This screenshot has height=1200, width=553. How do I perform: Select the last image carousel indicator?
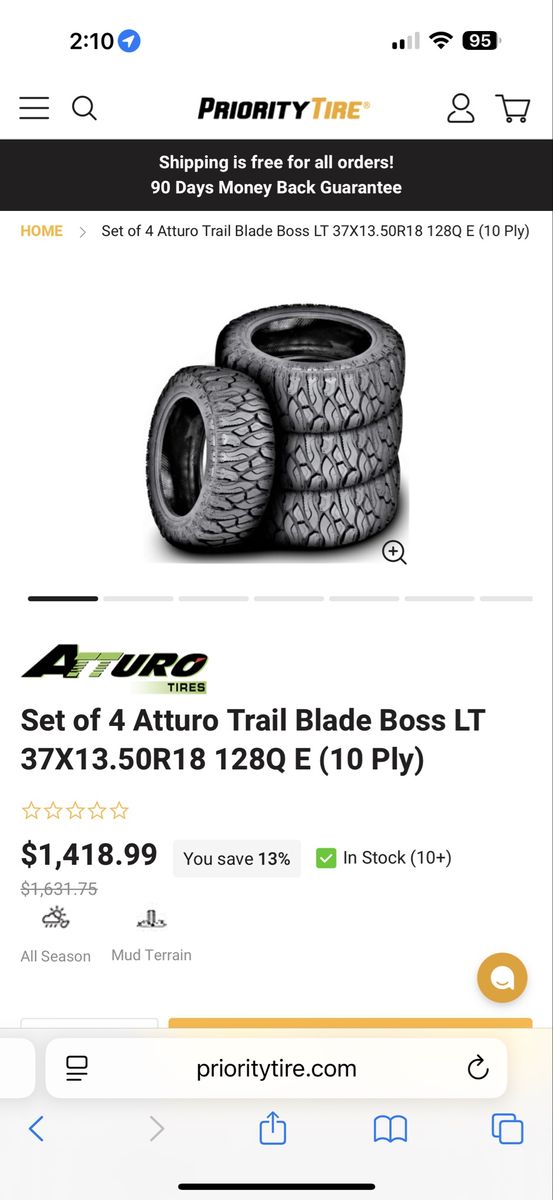(506, 599)
